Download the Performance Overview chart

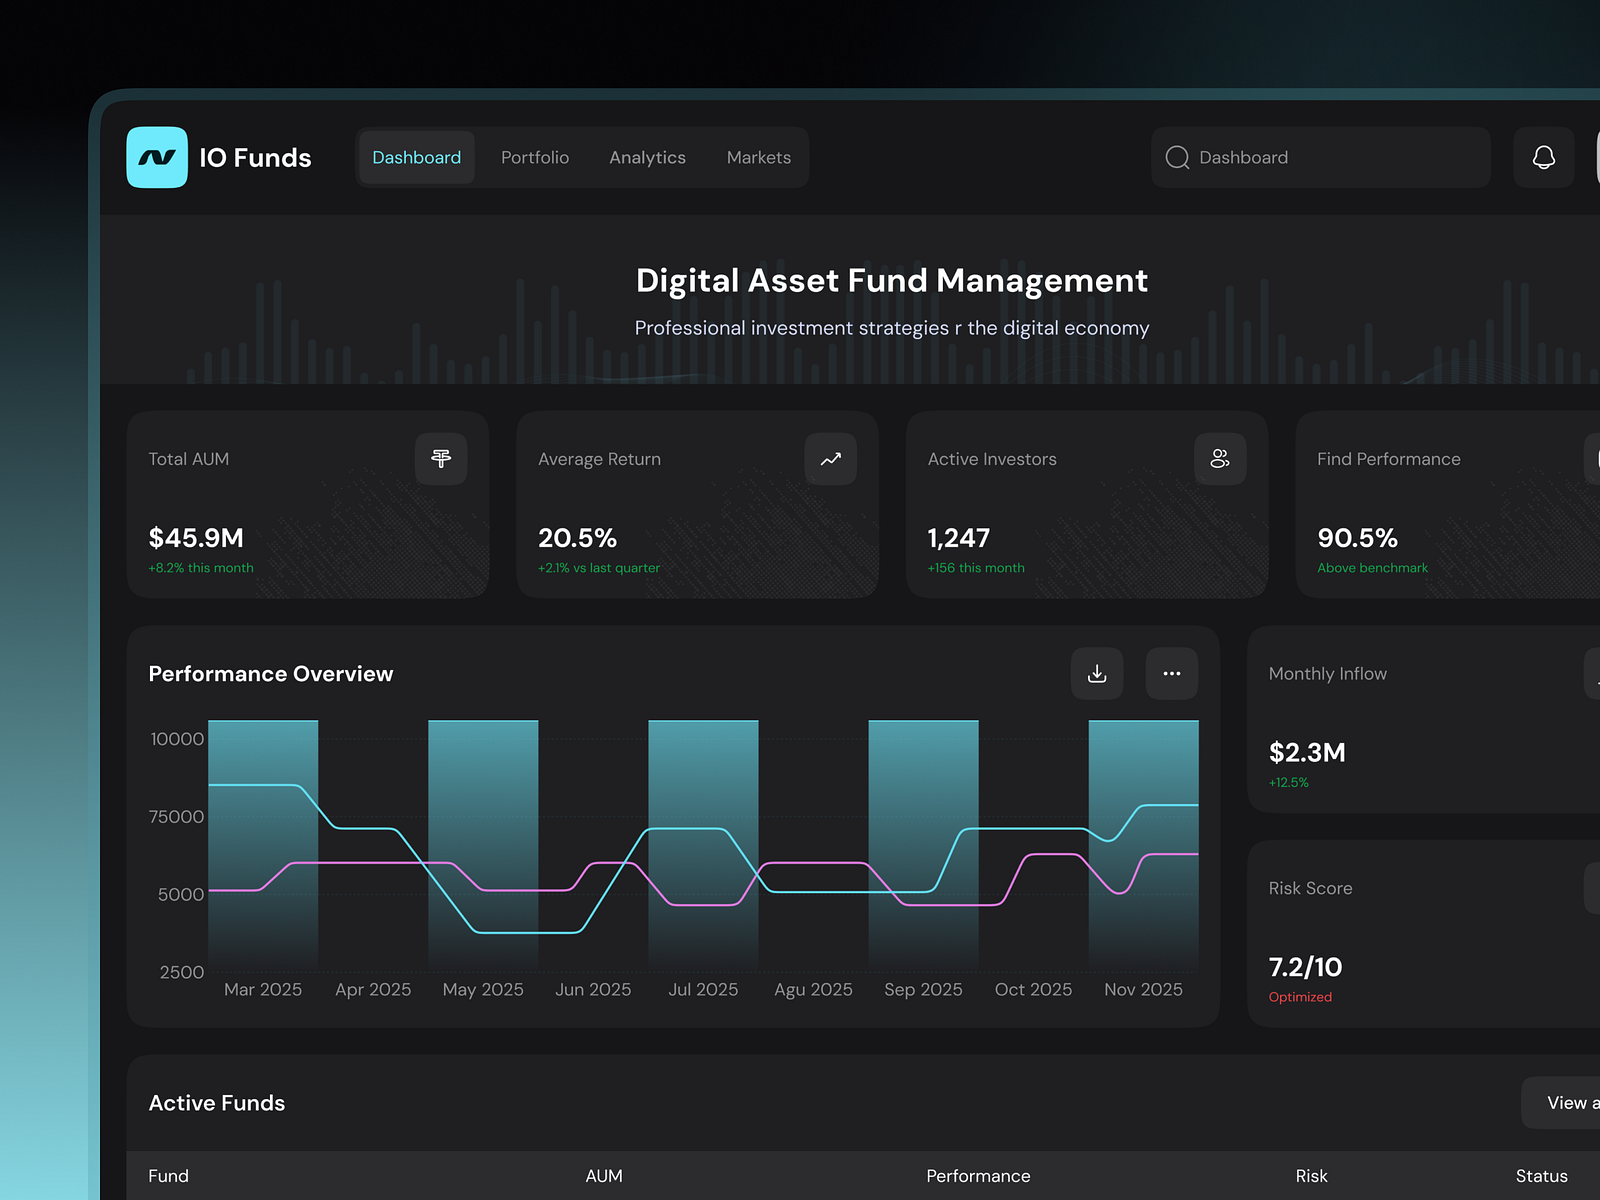pos(1096,673)
